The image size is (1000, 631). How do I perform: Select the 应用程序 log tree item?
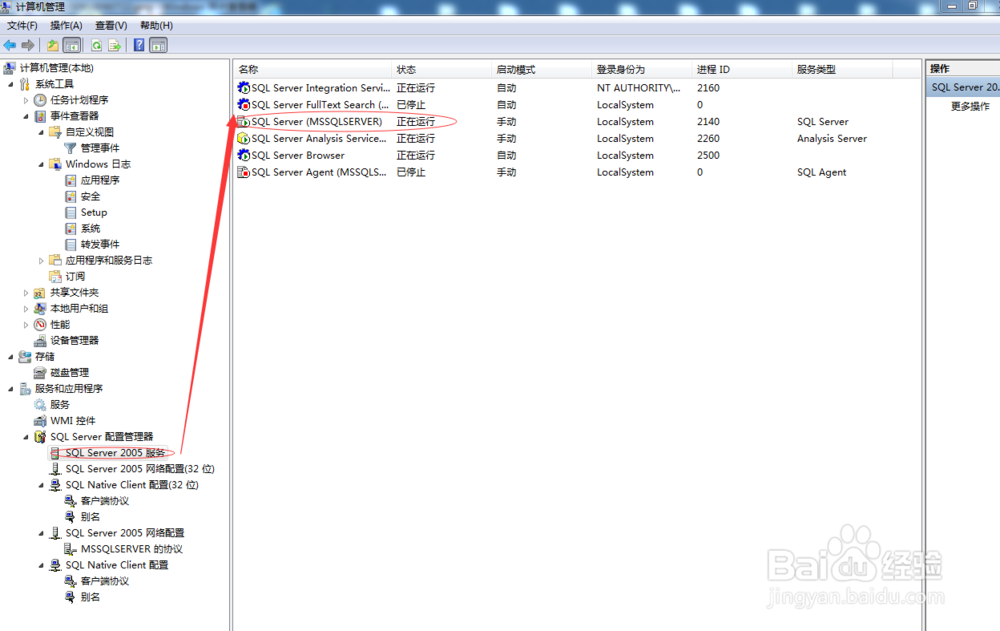(x=99, y=181)
